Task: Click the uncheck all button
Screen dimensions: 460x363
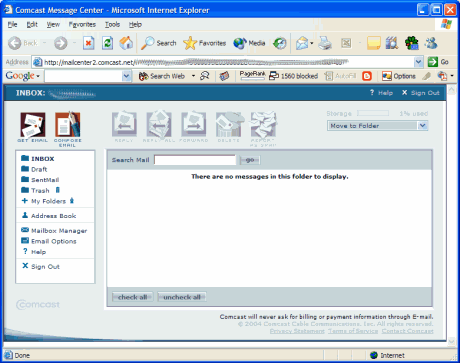Action: click(182, 297)
